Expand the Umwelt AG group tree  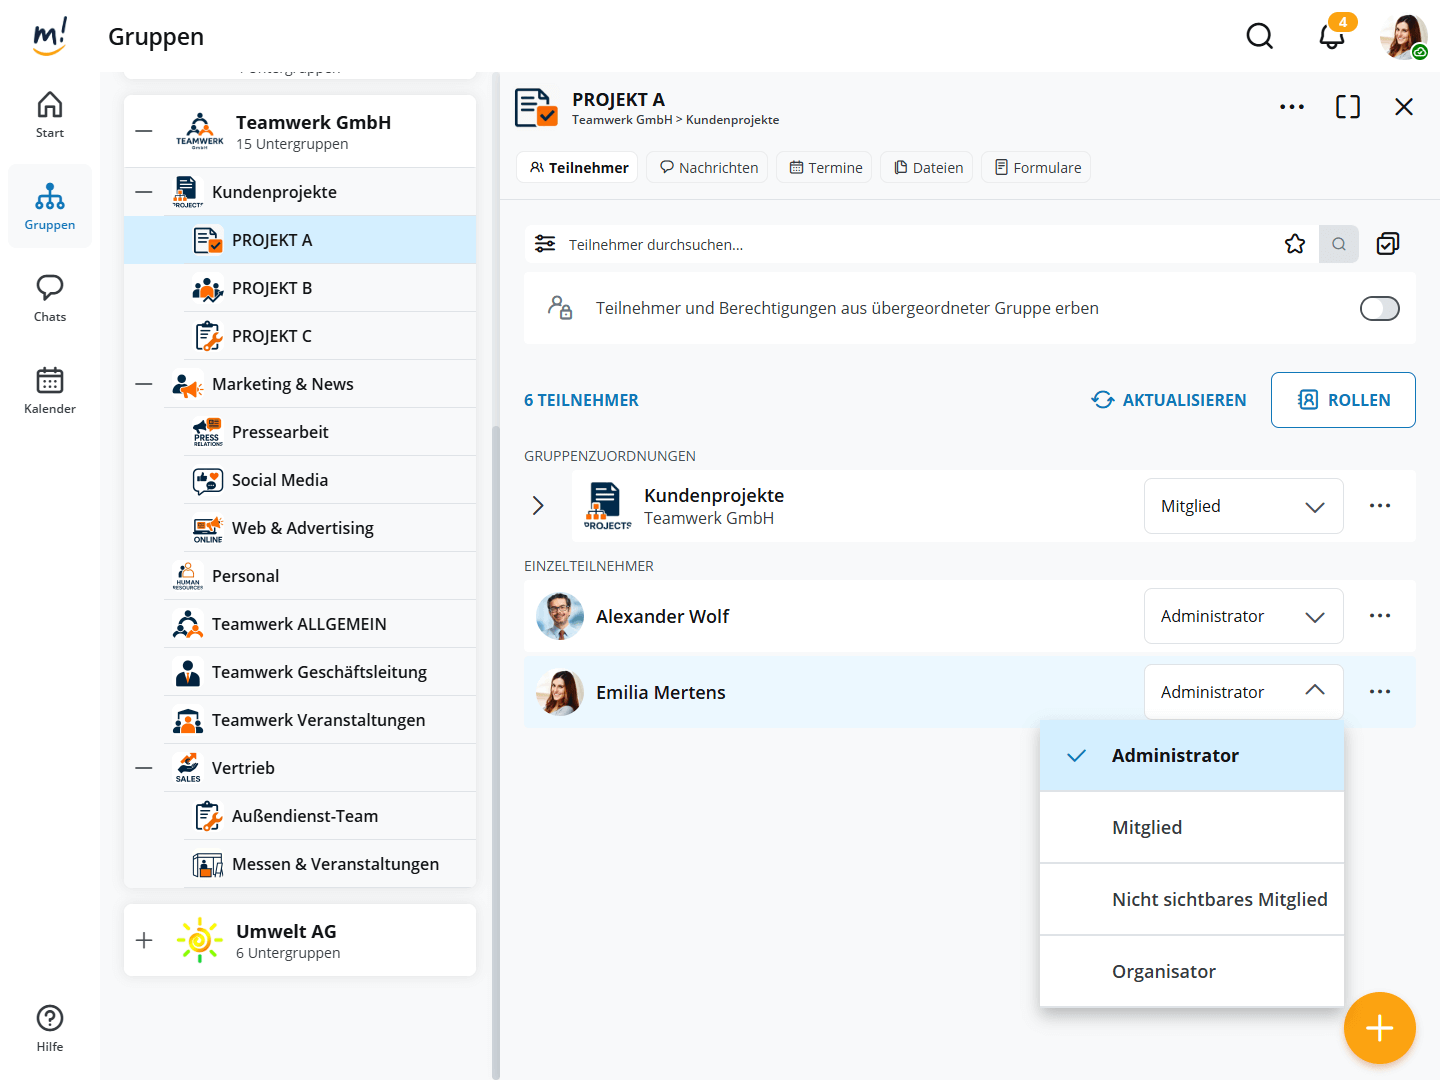coord(144,940)
